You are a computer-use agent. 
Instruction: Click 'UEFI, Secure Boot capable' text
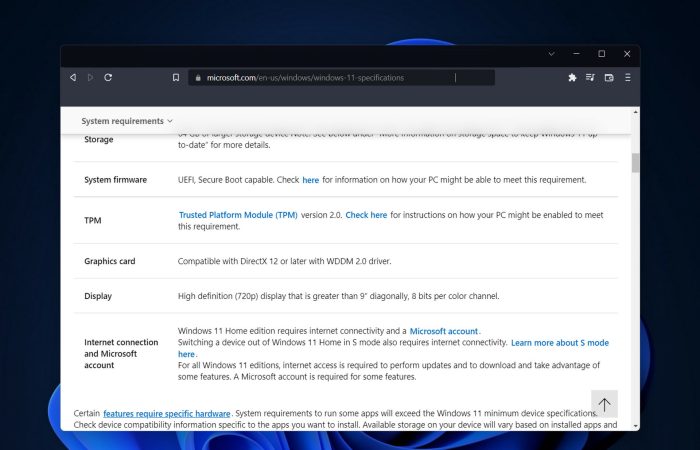(x=225, y=180)
